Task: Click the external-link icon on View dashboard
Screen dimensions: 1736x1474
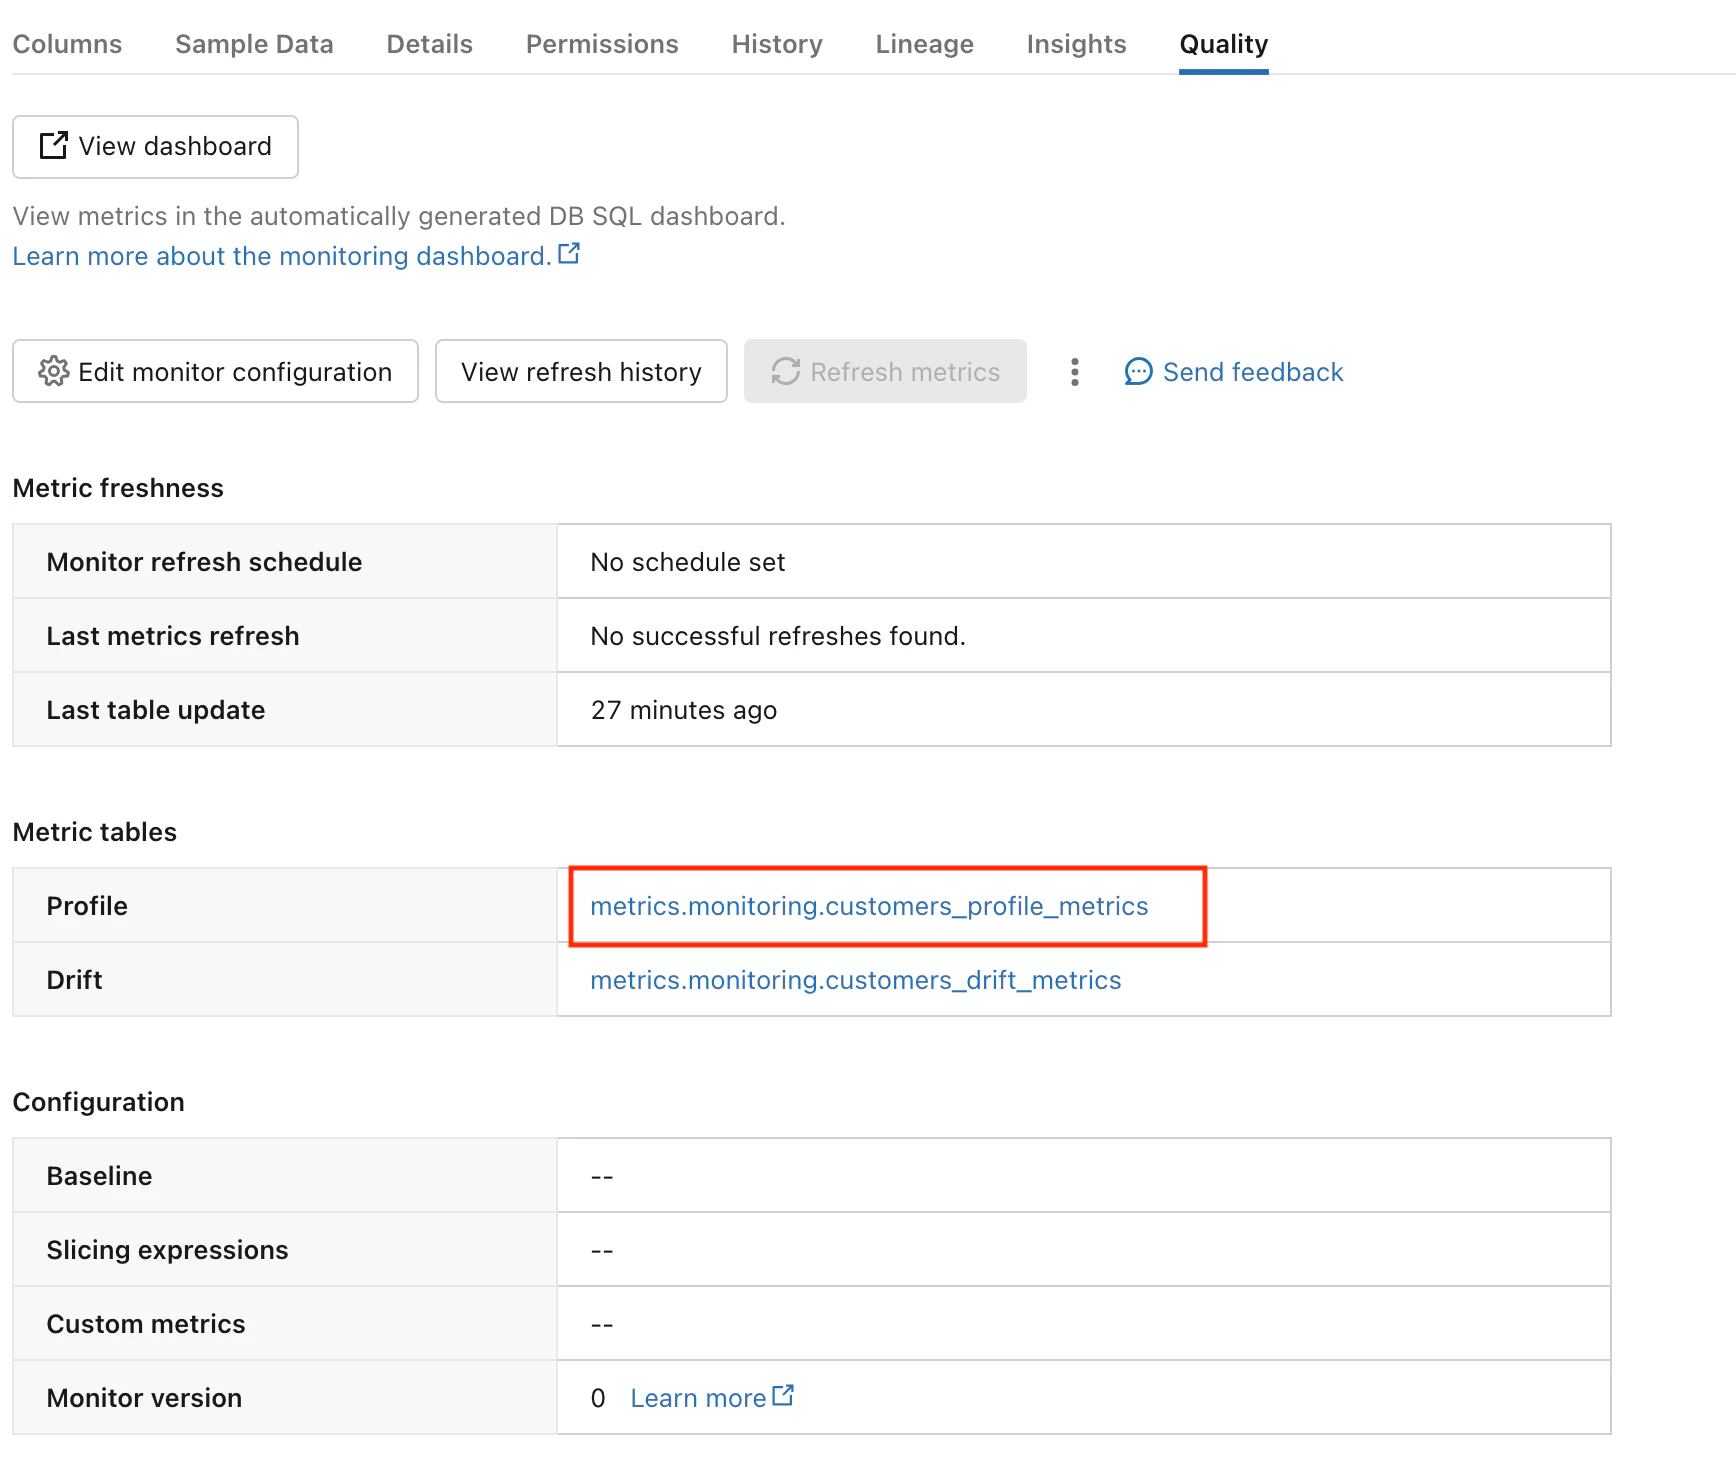Action: [x=54, y=146]
